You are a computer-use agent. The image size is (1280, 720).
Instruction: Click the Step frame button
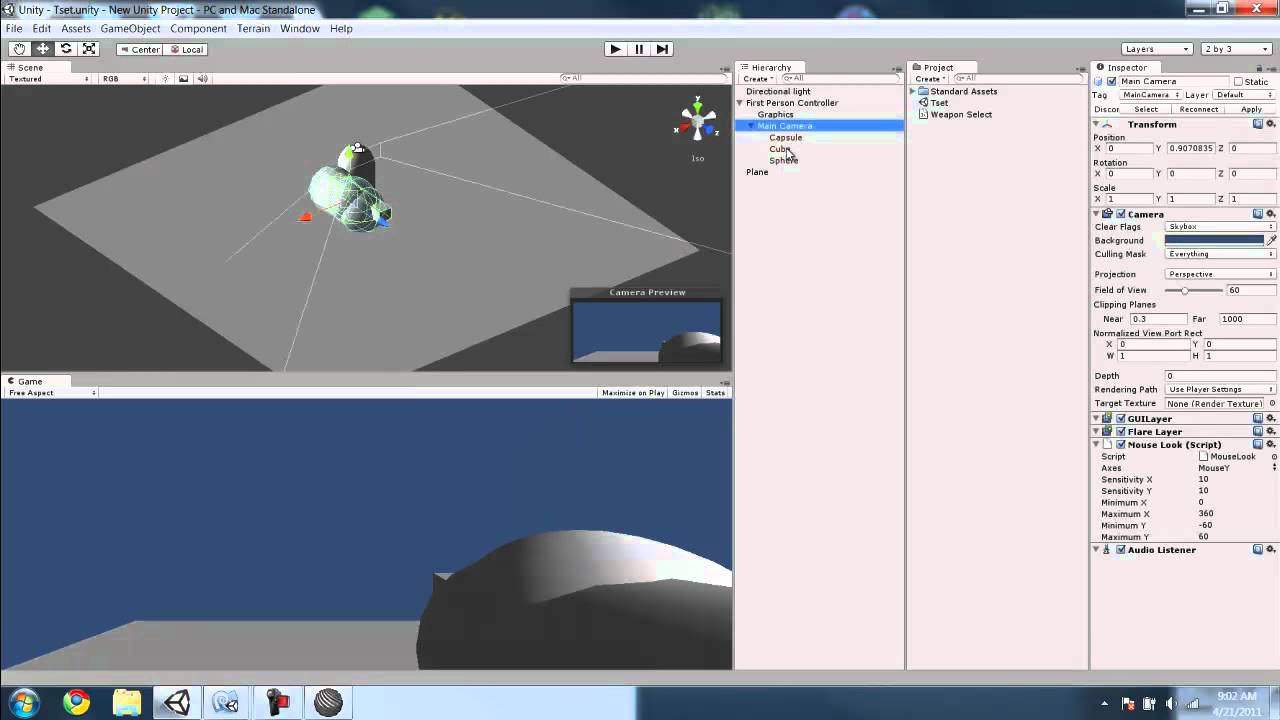tap(661, 49)
